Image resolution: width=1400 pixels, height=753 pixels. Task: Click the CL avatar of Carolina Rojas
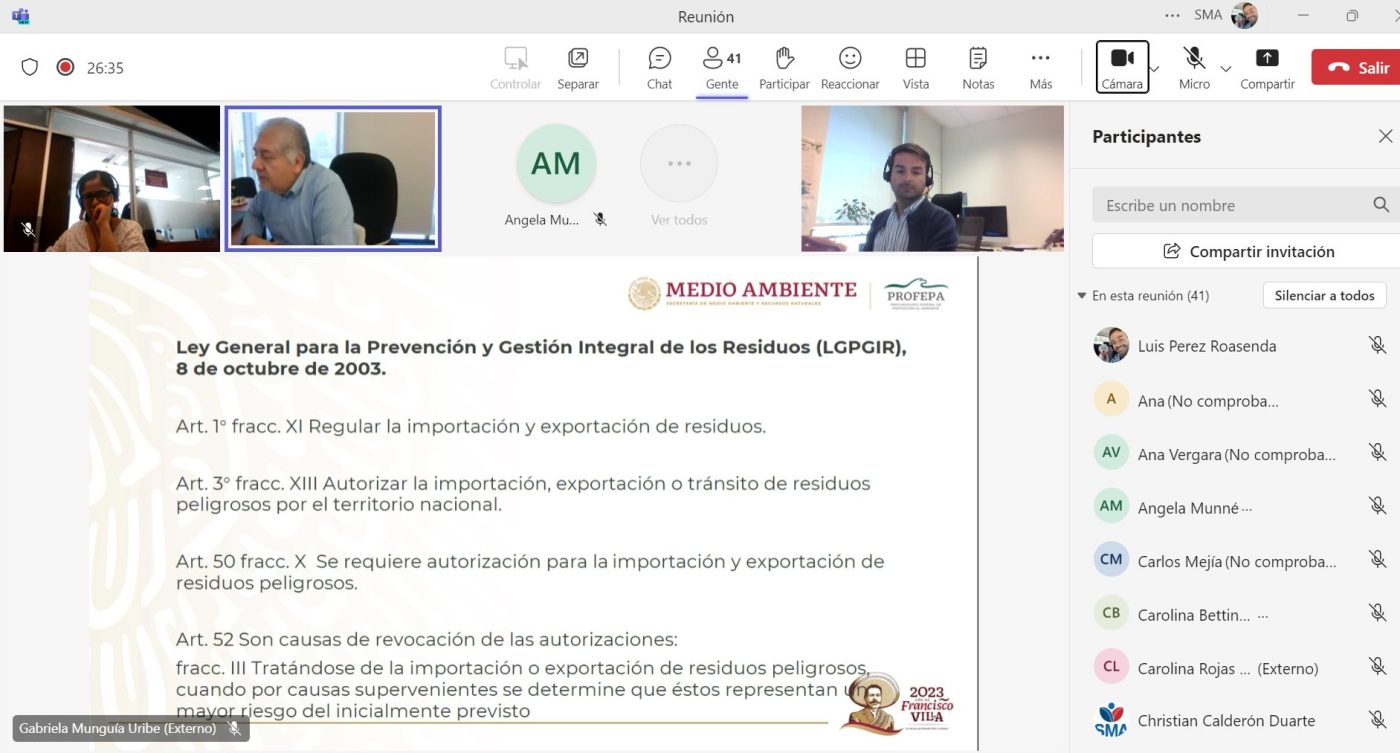tap(1111, 666)
